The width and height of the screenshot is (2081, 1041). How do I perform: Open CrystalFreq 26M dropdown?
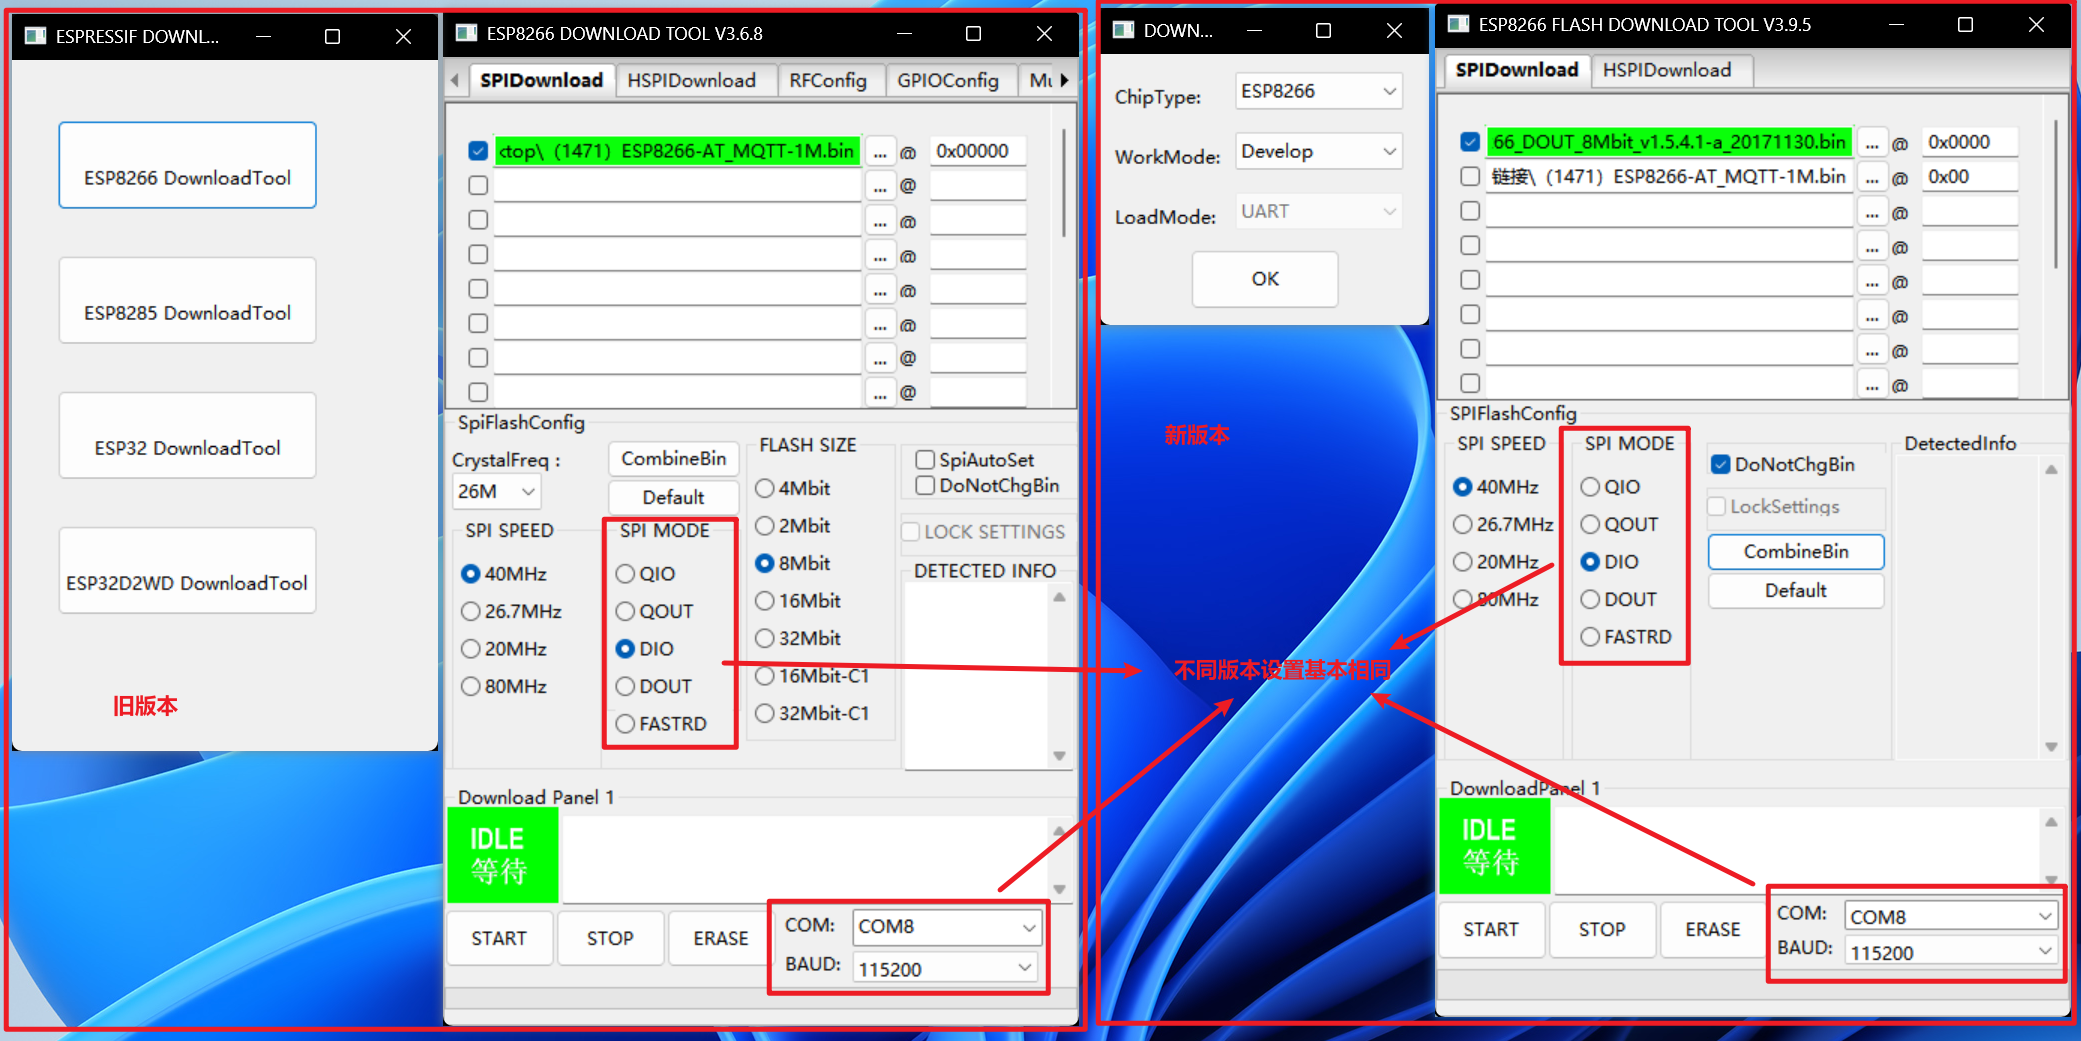tap(497, 491)
